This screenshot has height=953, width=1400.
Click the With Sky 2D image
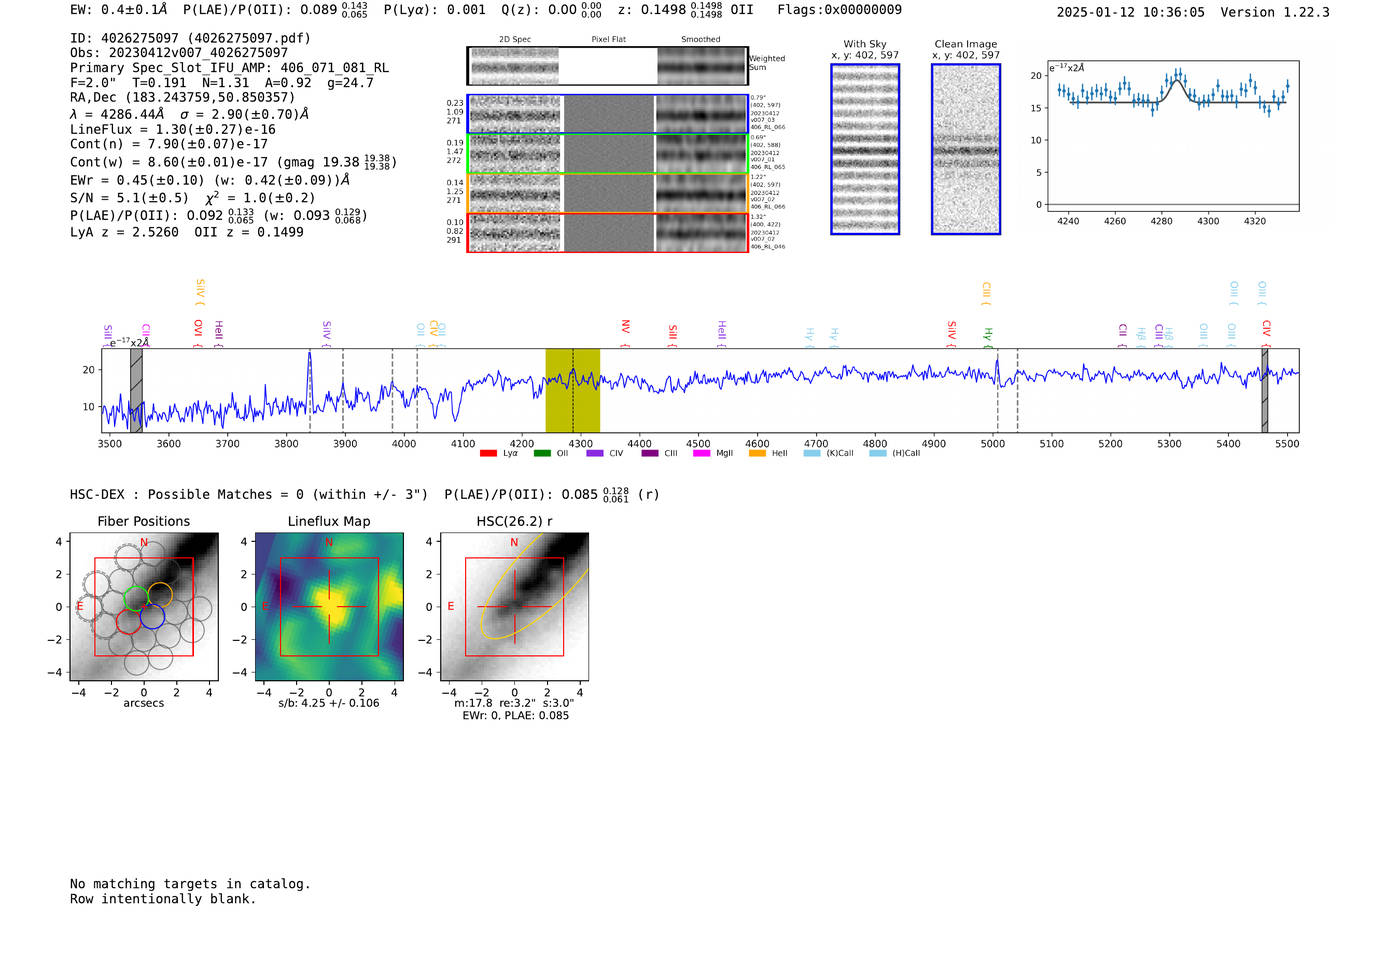pos(865,149)
